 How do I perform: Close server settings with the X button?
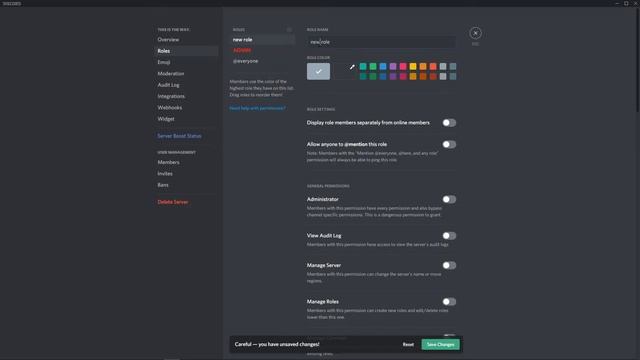[475, 33]
